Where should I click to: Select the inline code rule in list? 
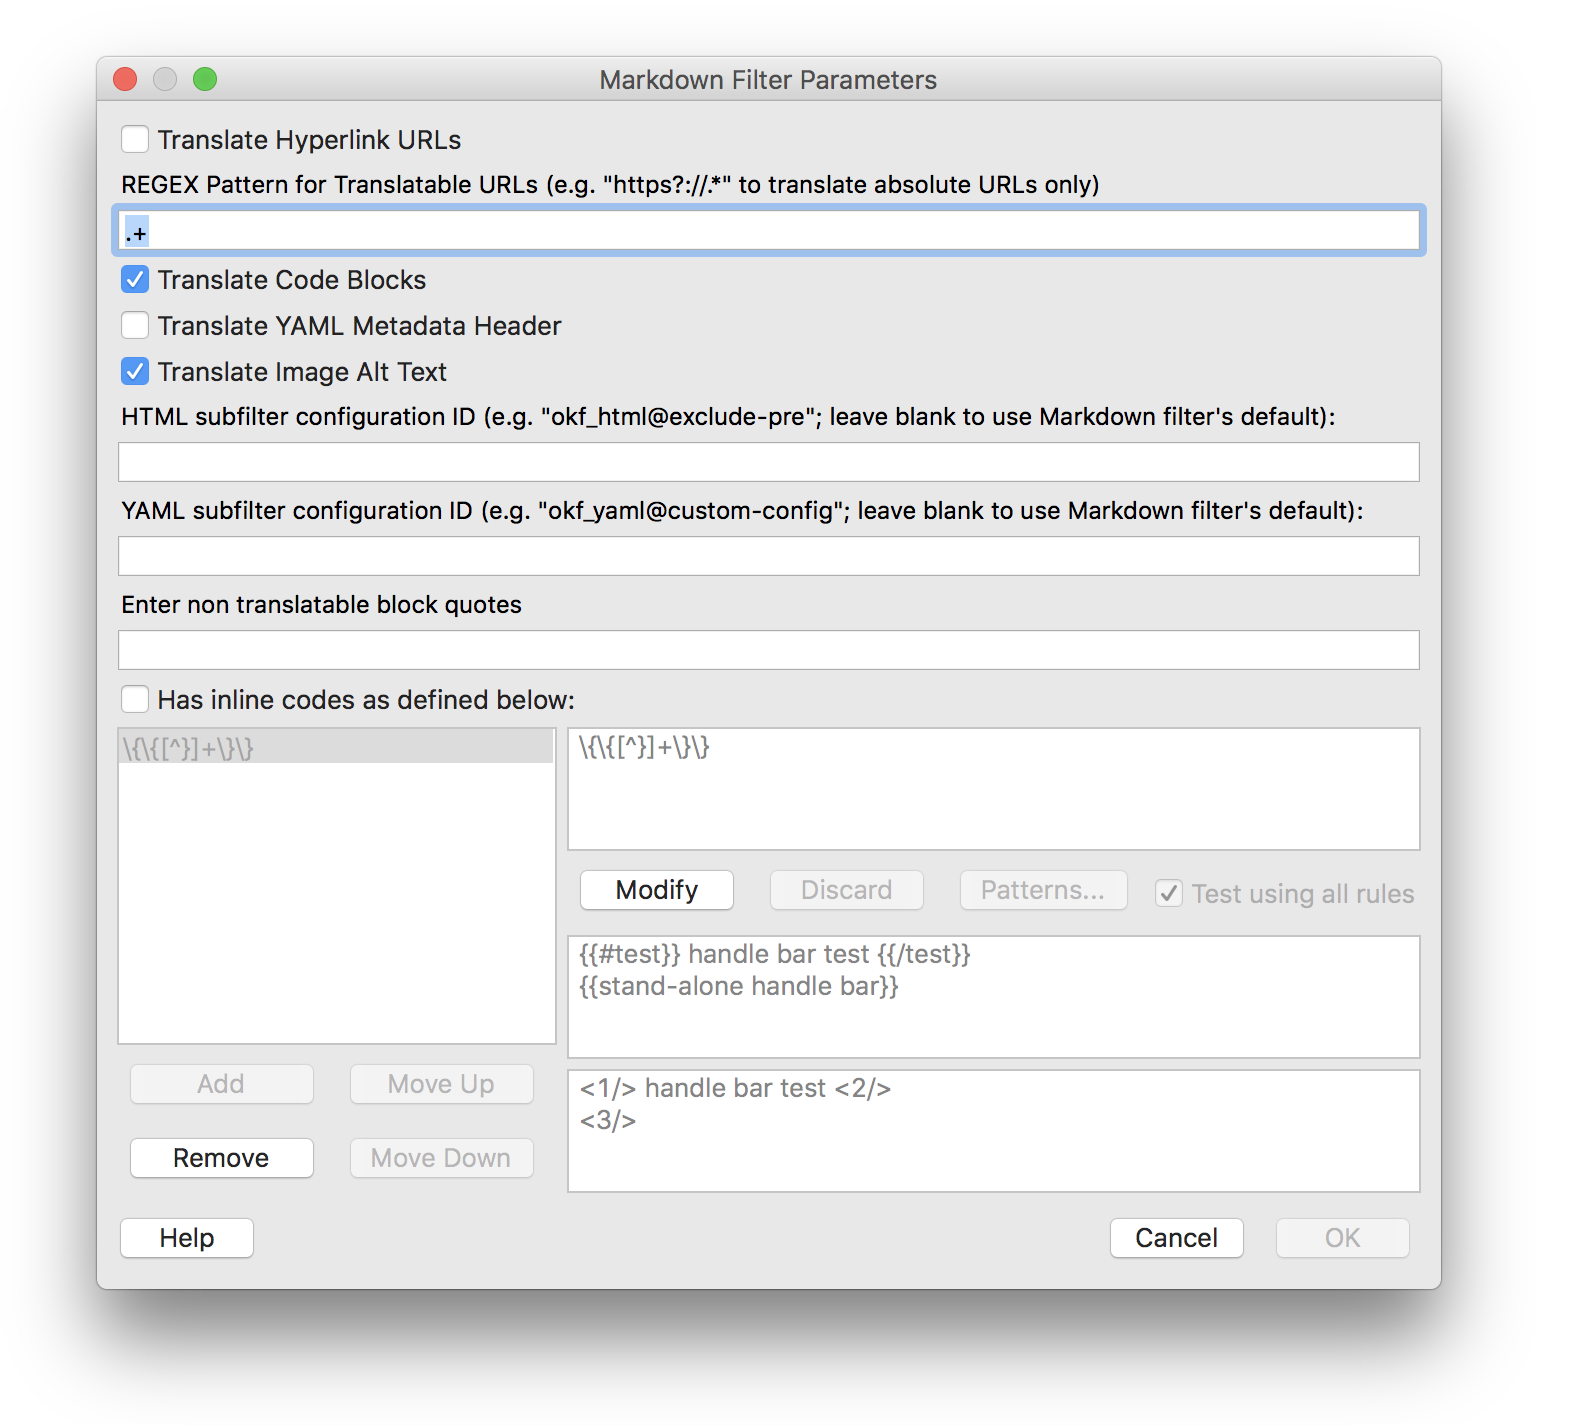335,748
